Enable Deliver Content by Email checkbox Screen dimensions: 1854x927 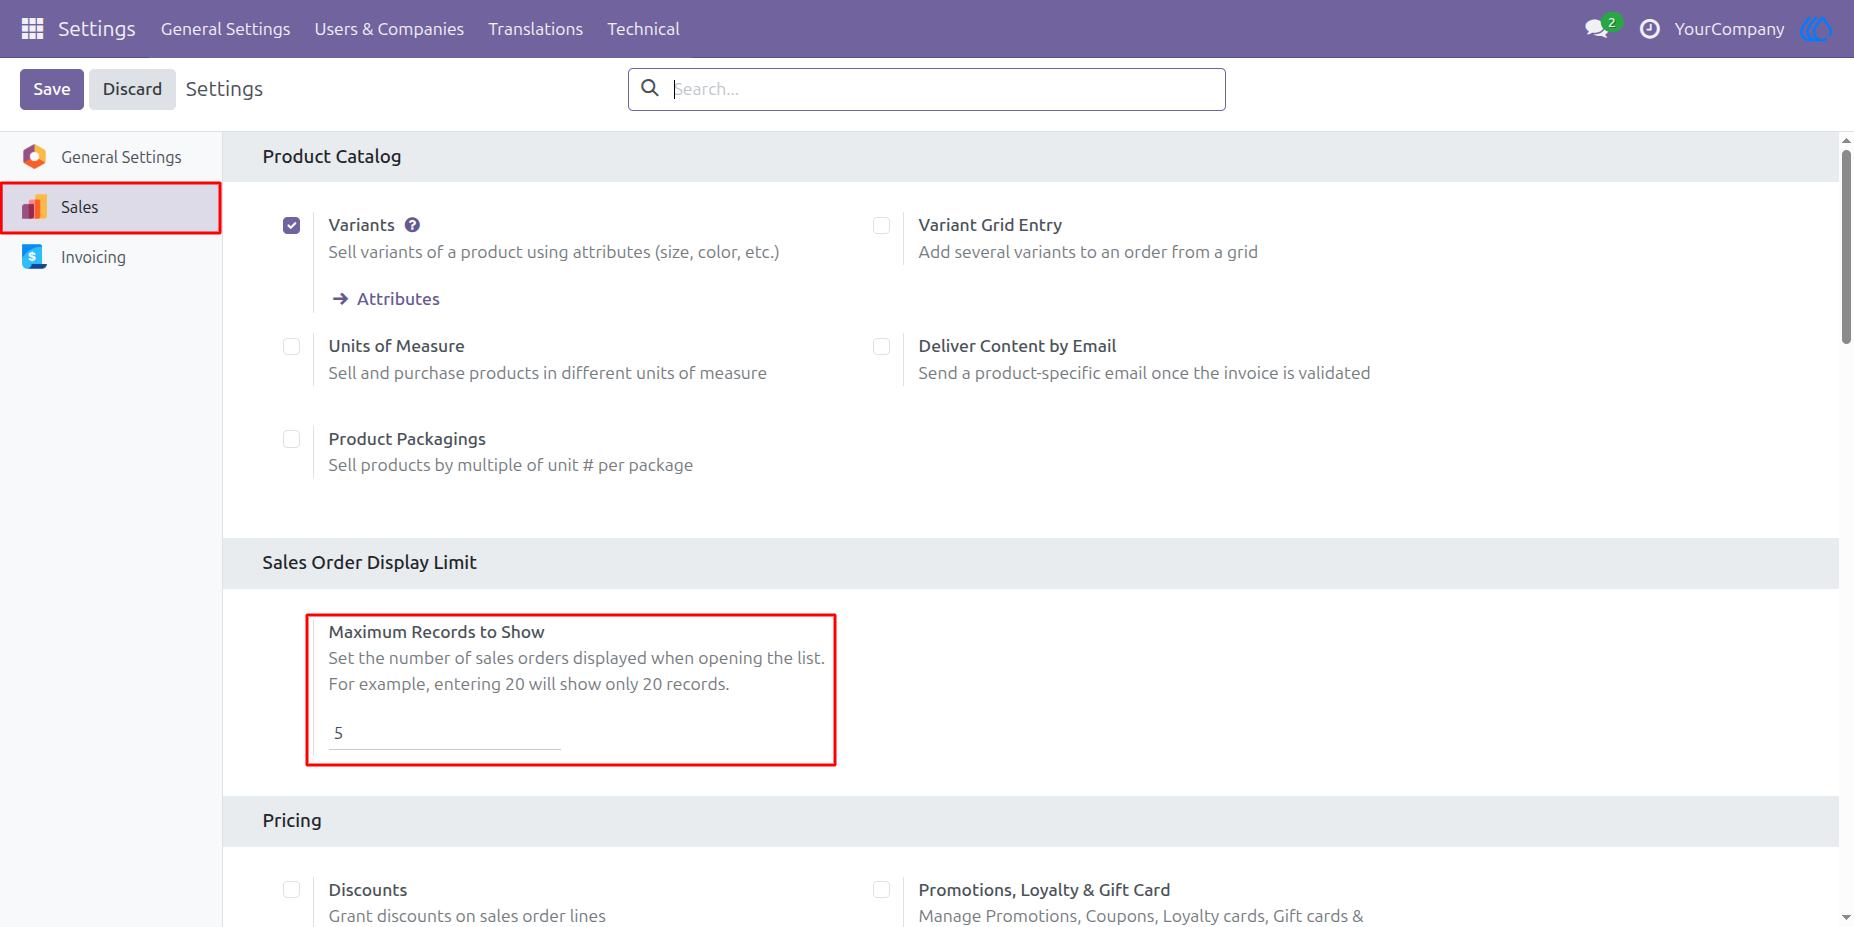[881, 347]
